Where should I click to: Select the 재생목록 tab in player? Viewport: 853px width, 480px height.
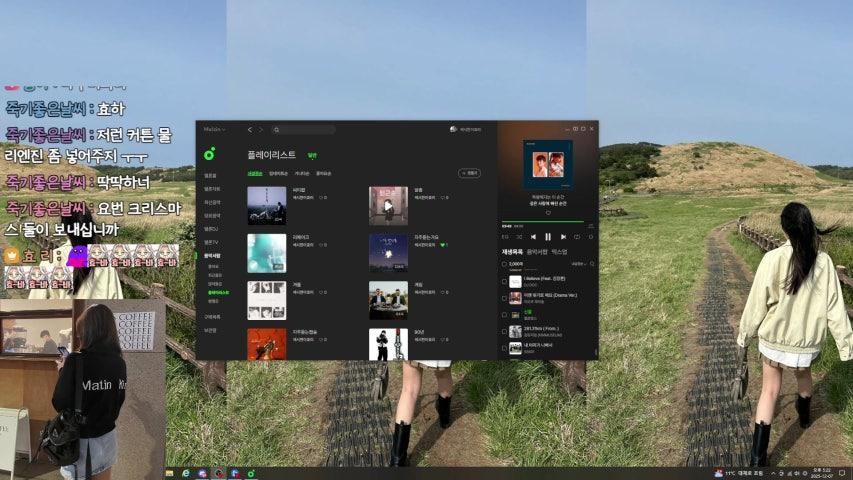[x=512, y=252]
